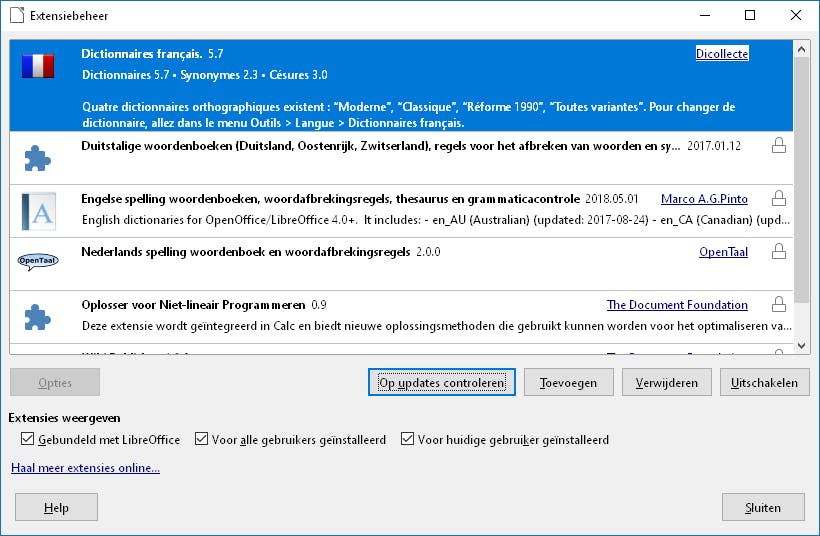Click the OpenTaal speech bubble icon

click(x=38, y=261)
